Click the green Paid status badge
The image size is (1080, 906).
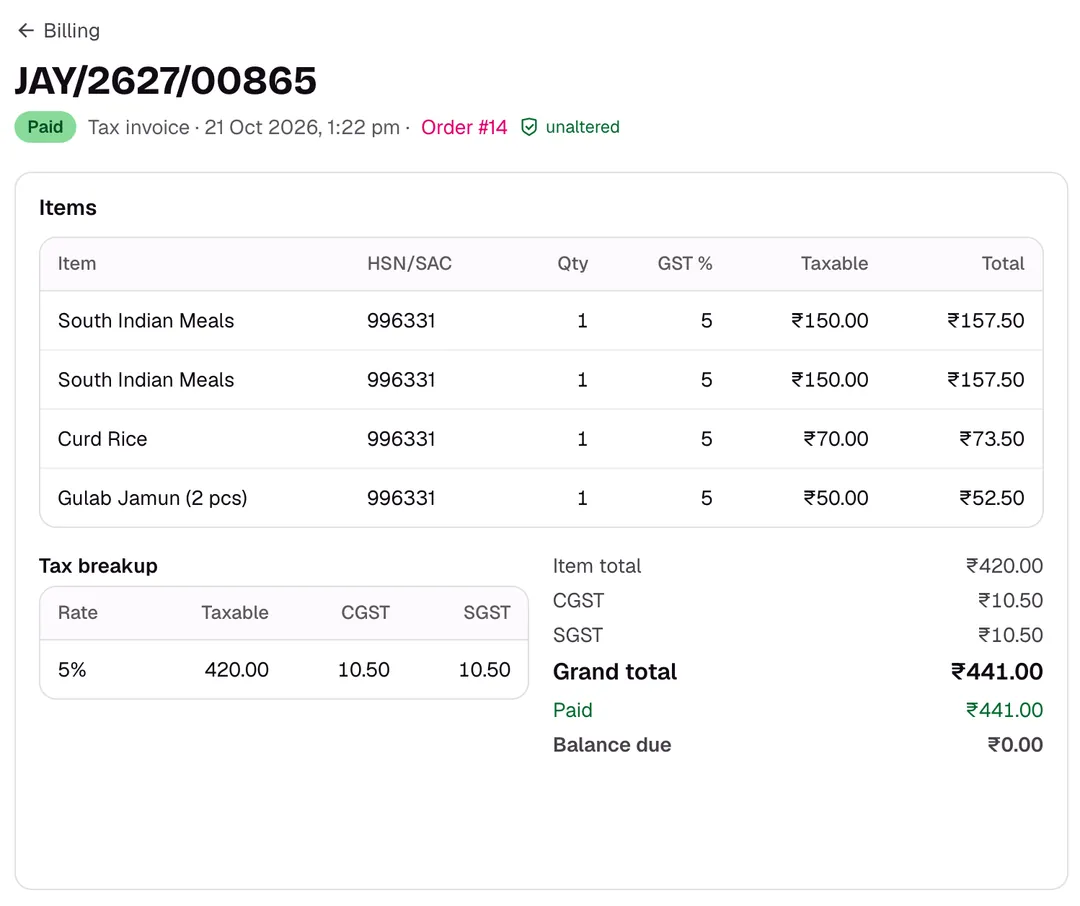(45, 127)
